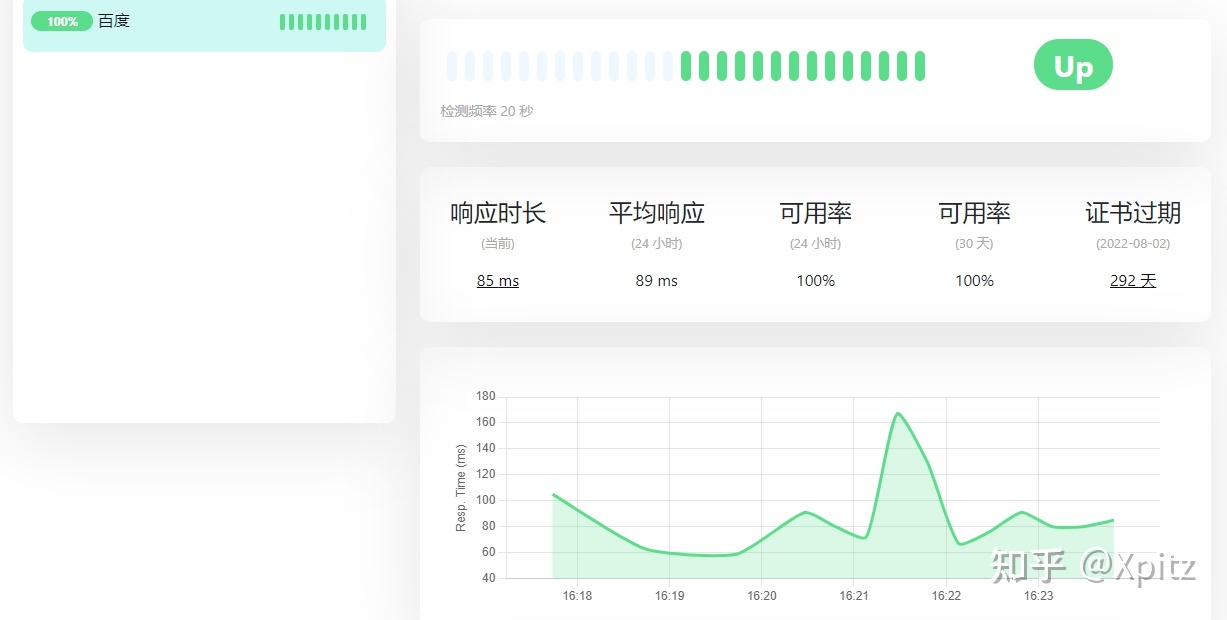Click the 100% uptime badge for 百度
The width and height of the screenshot is (1227, 620).
(x=62, y=21)
